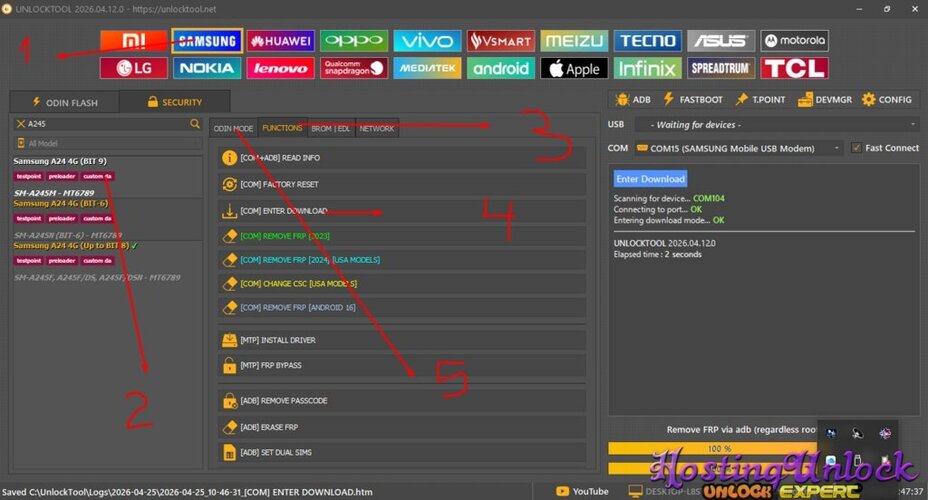Run [MTP] INSTALL DRIVER
The height and width of the screenshot is (500, 928).
[x=402, y=340]
